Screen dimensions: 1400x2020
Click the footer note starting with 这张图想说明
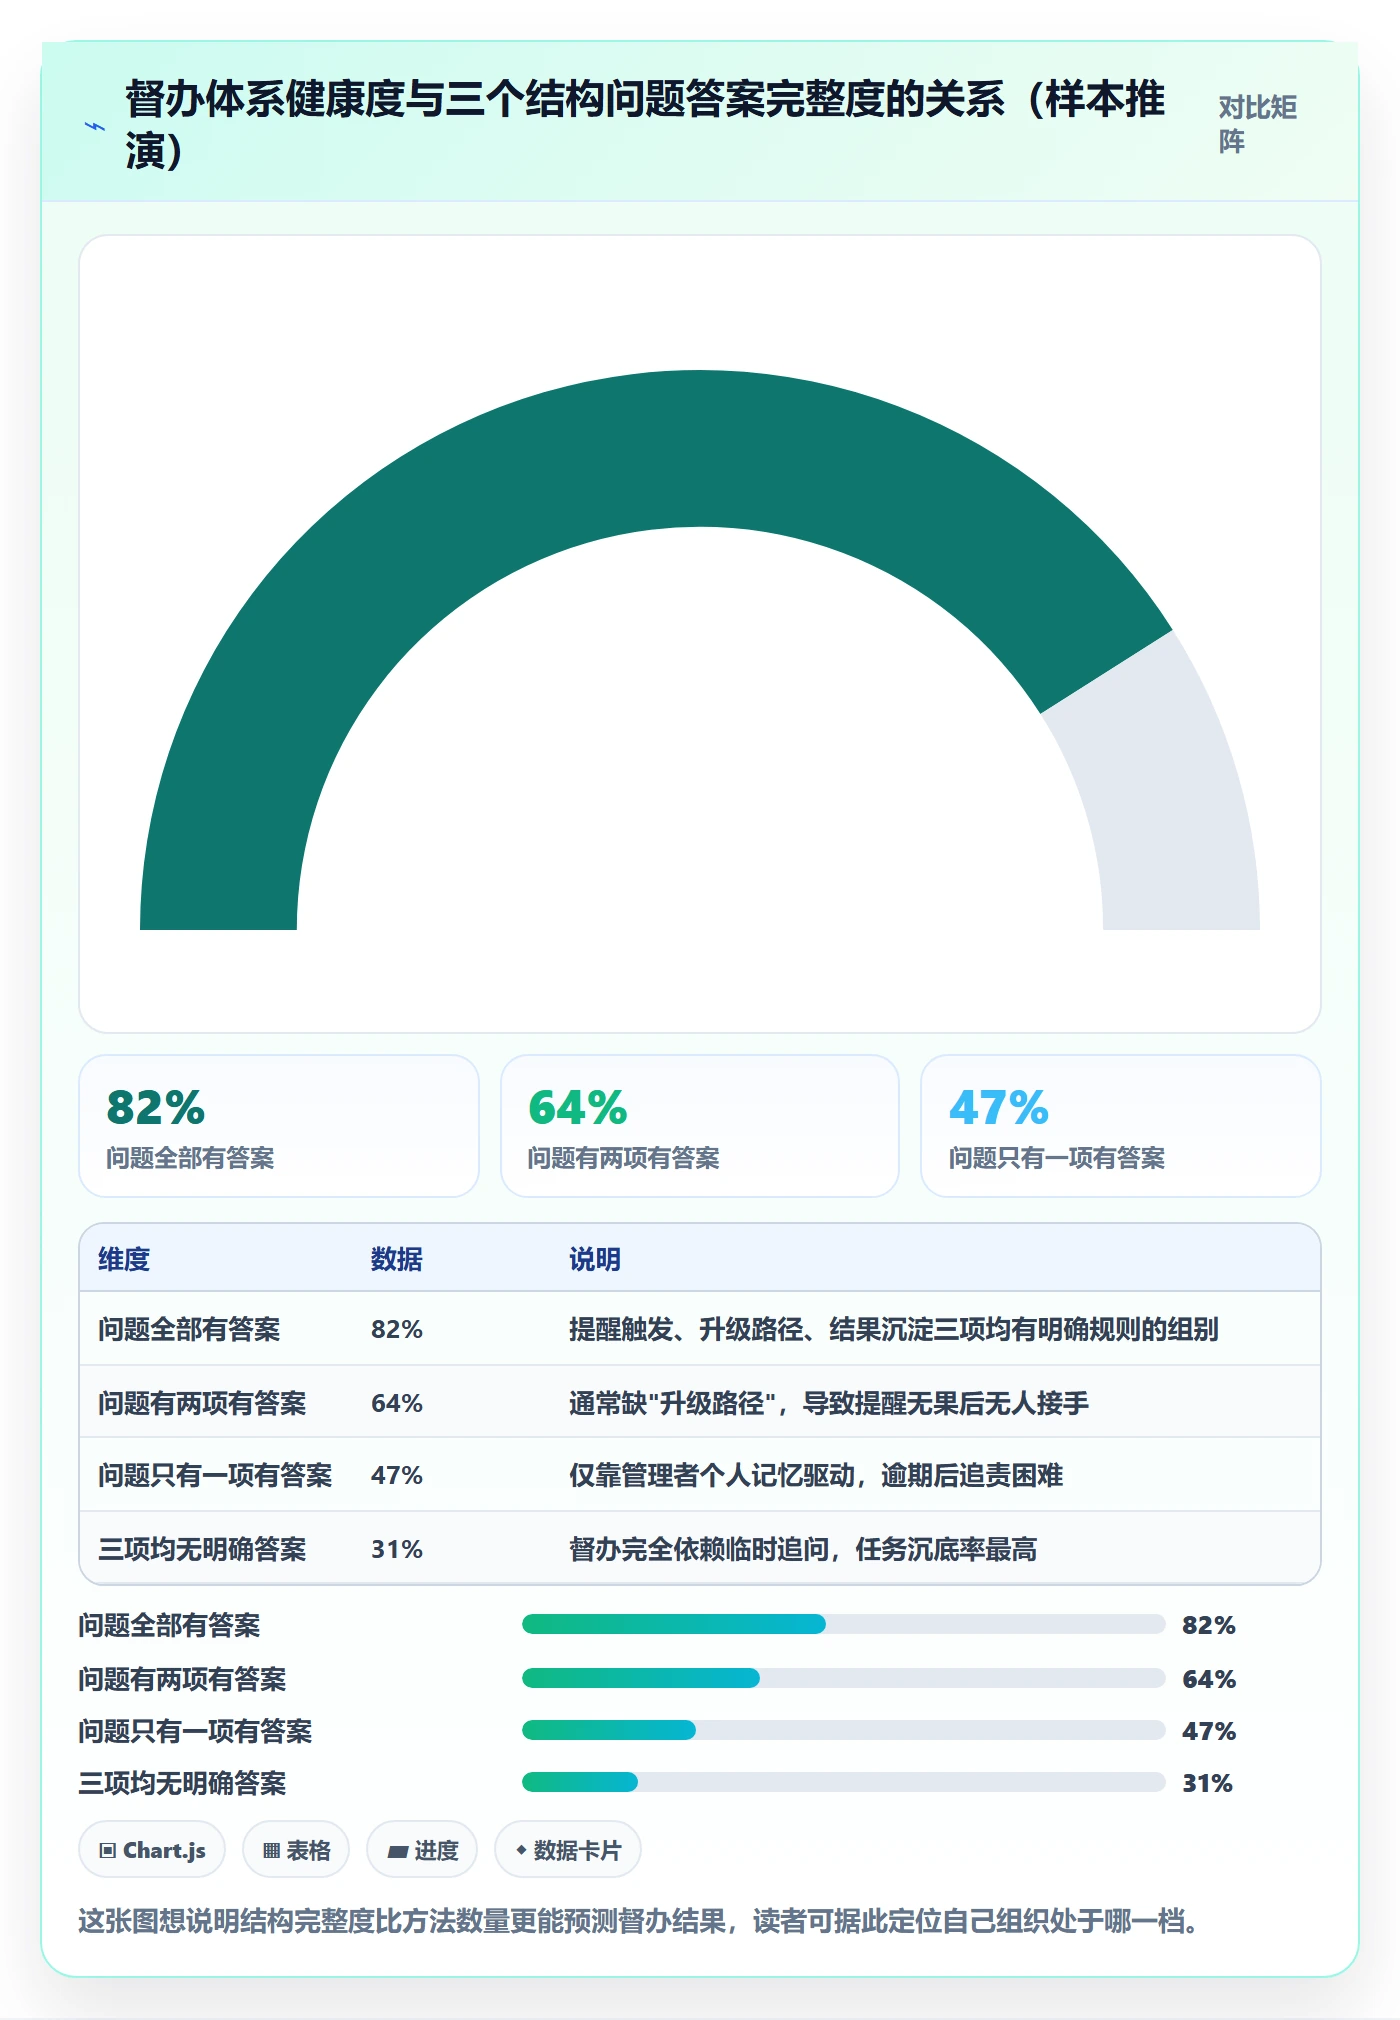point(638,1921)
